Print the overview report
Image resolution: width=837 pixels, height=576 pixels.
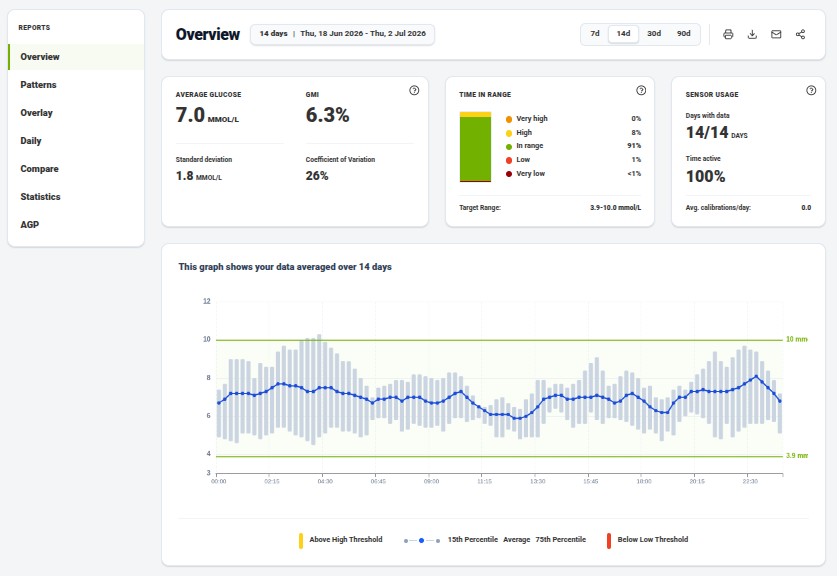pyautogui.click(x=728, y=34)
